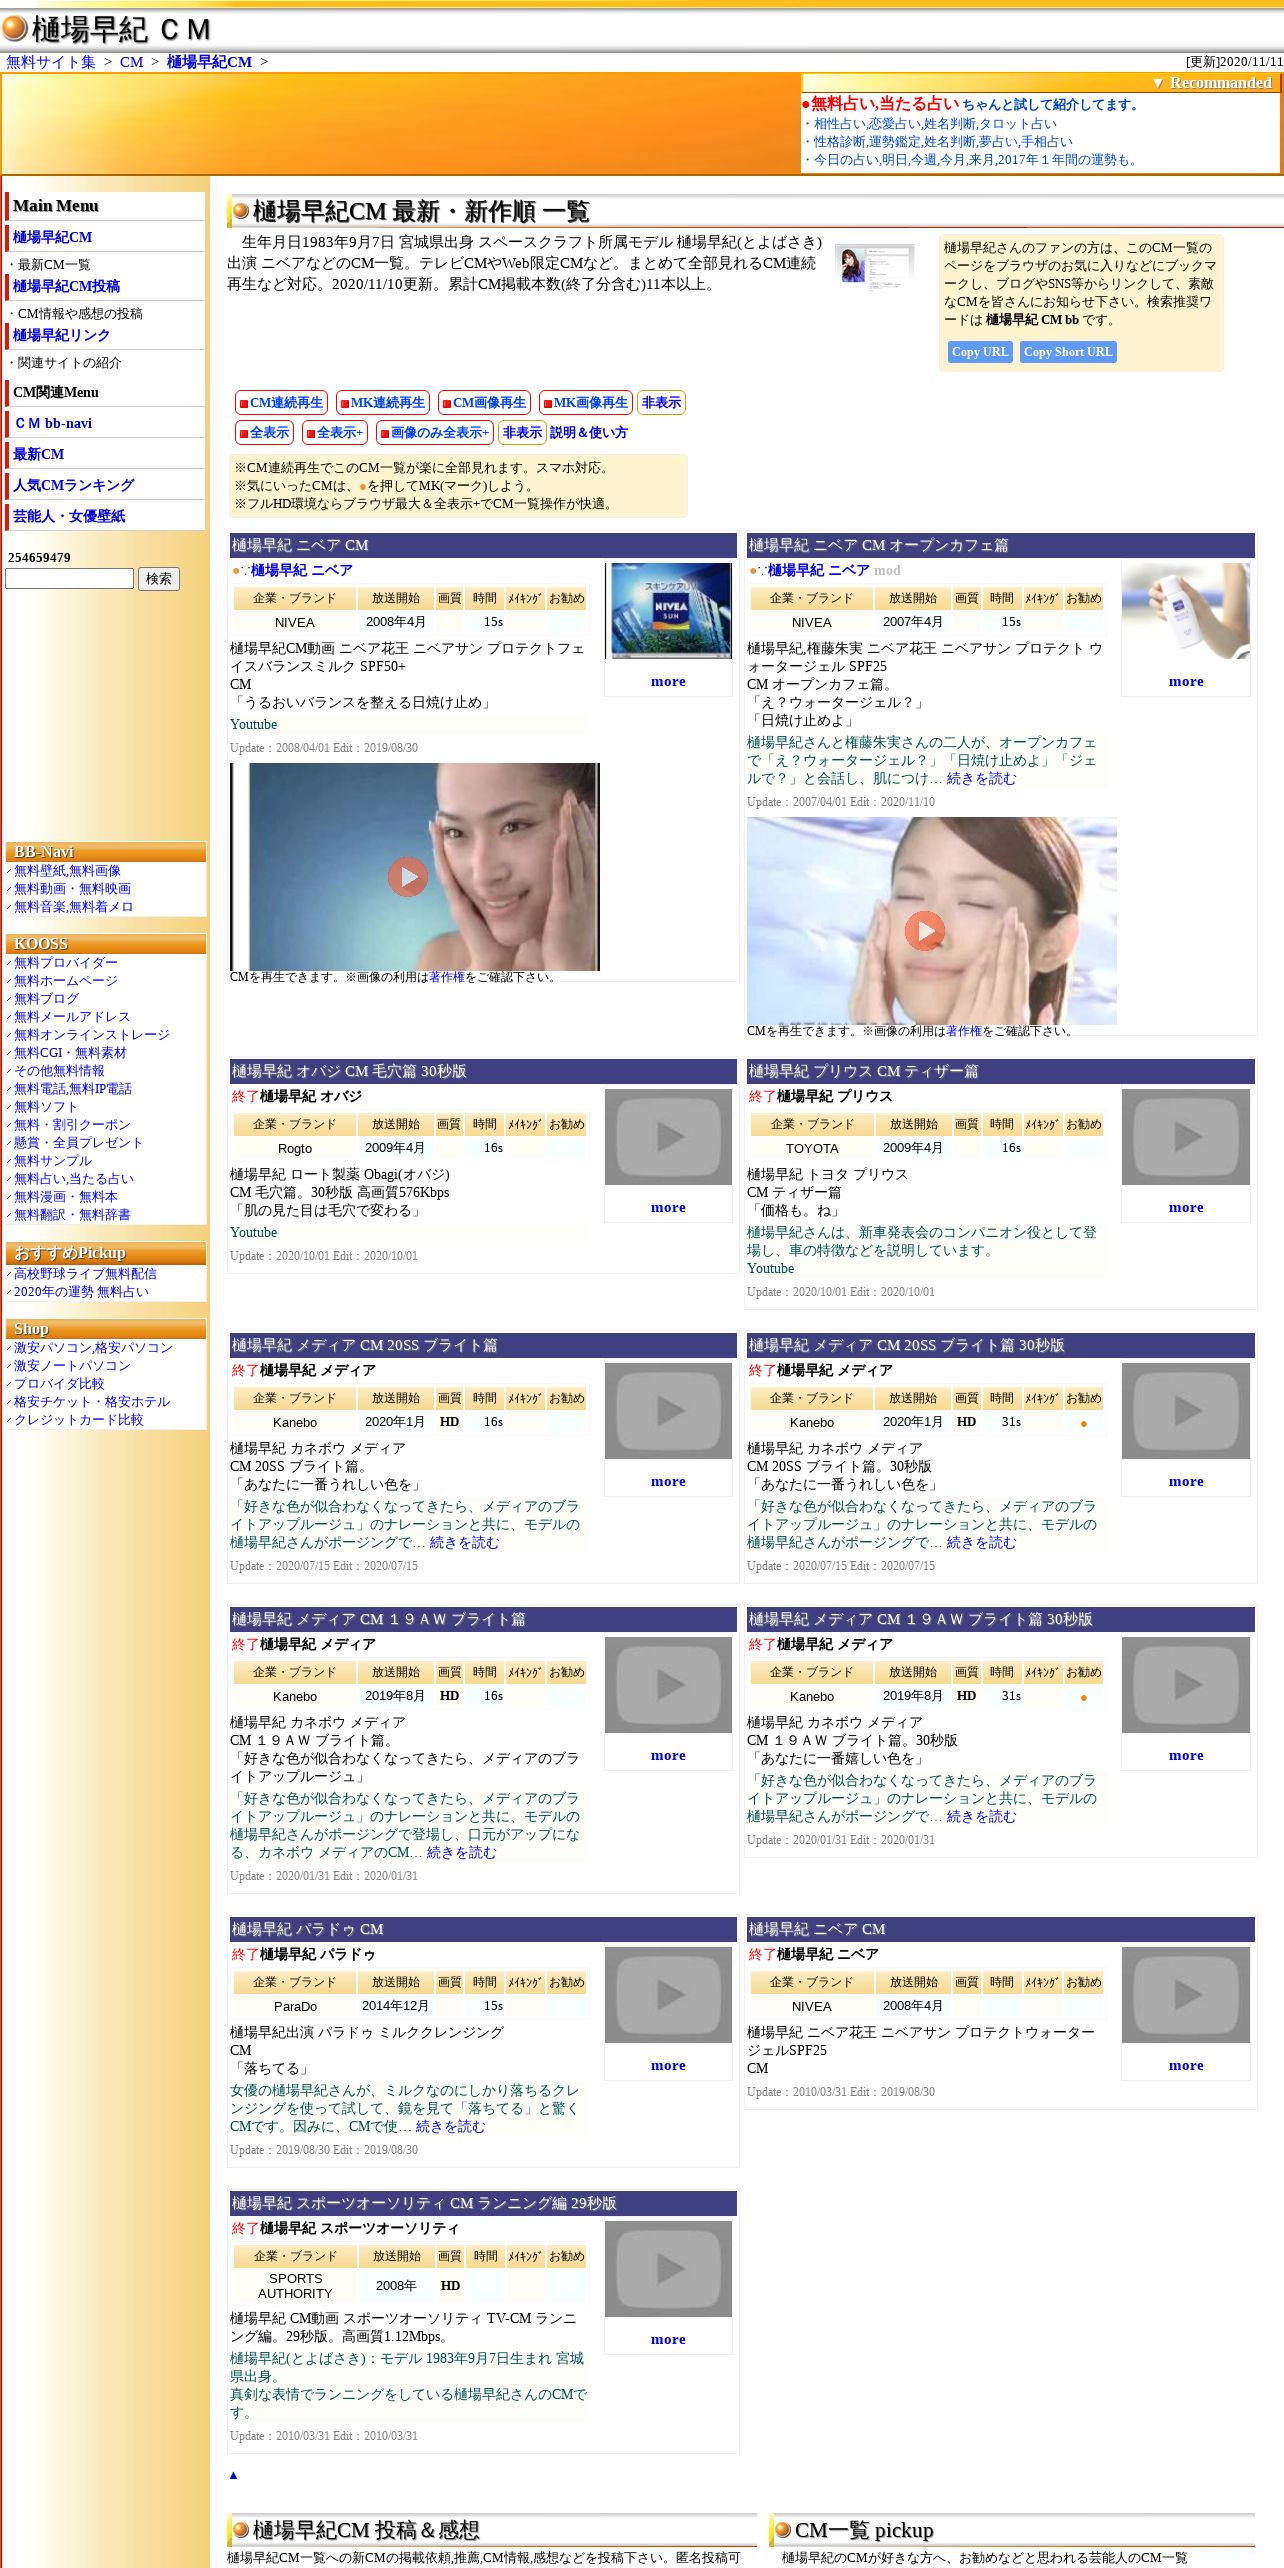The height and width of the screenshot is (2568, 1284).
Task: Open 最新CM menu item
Action: (x=38, y=454)
